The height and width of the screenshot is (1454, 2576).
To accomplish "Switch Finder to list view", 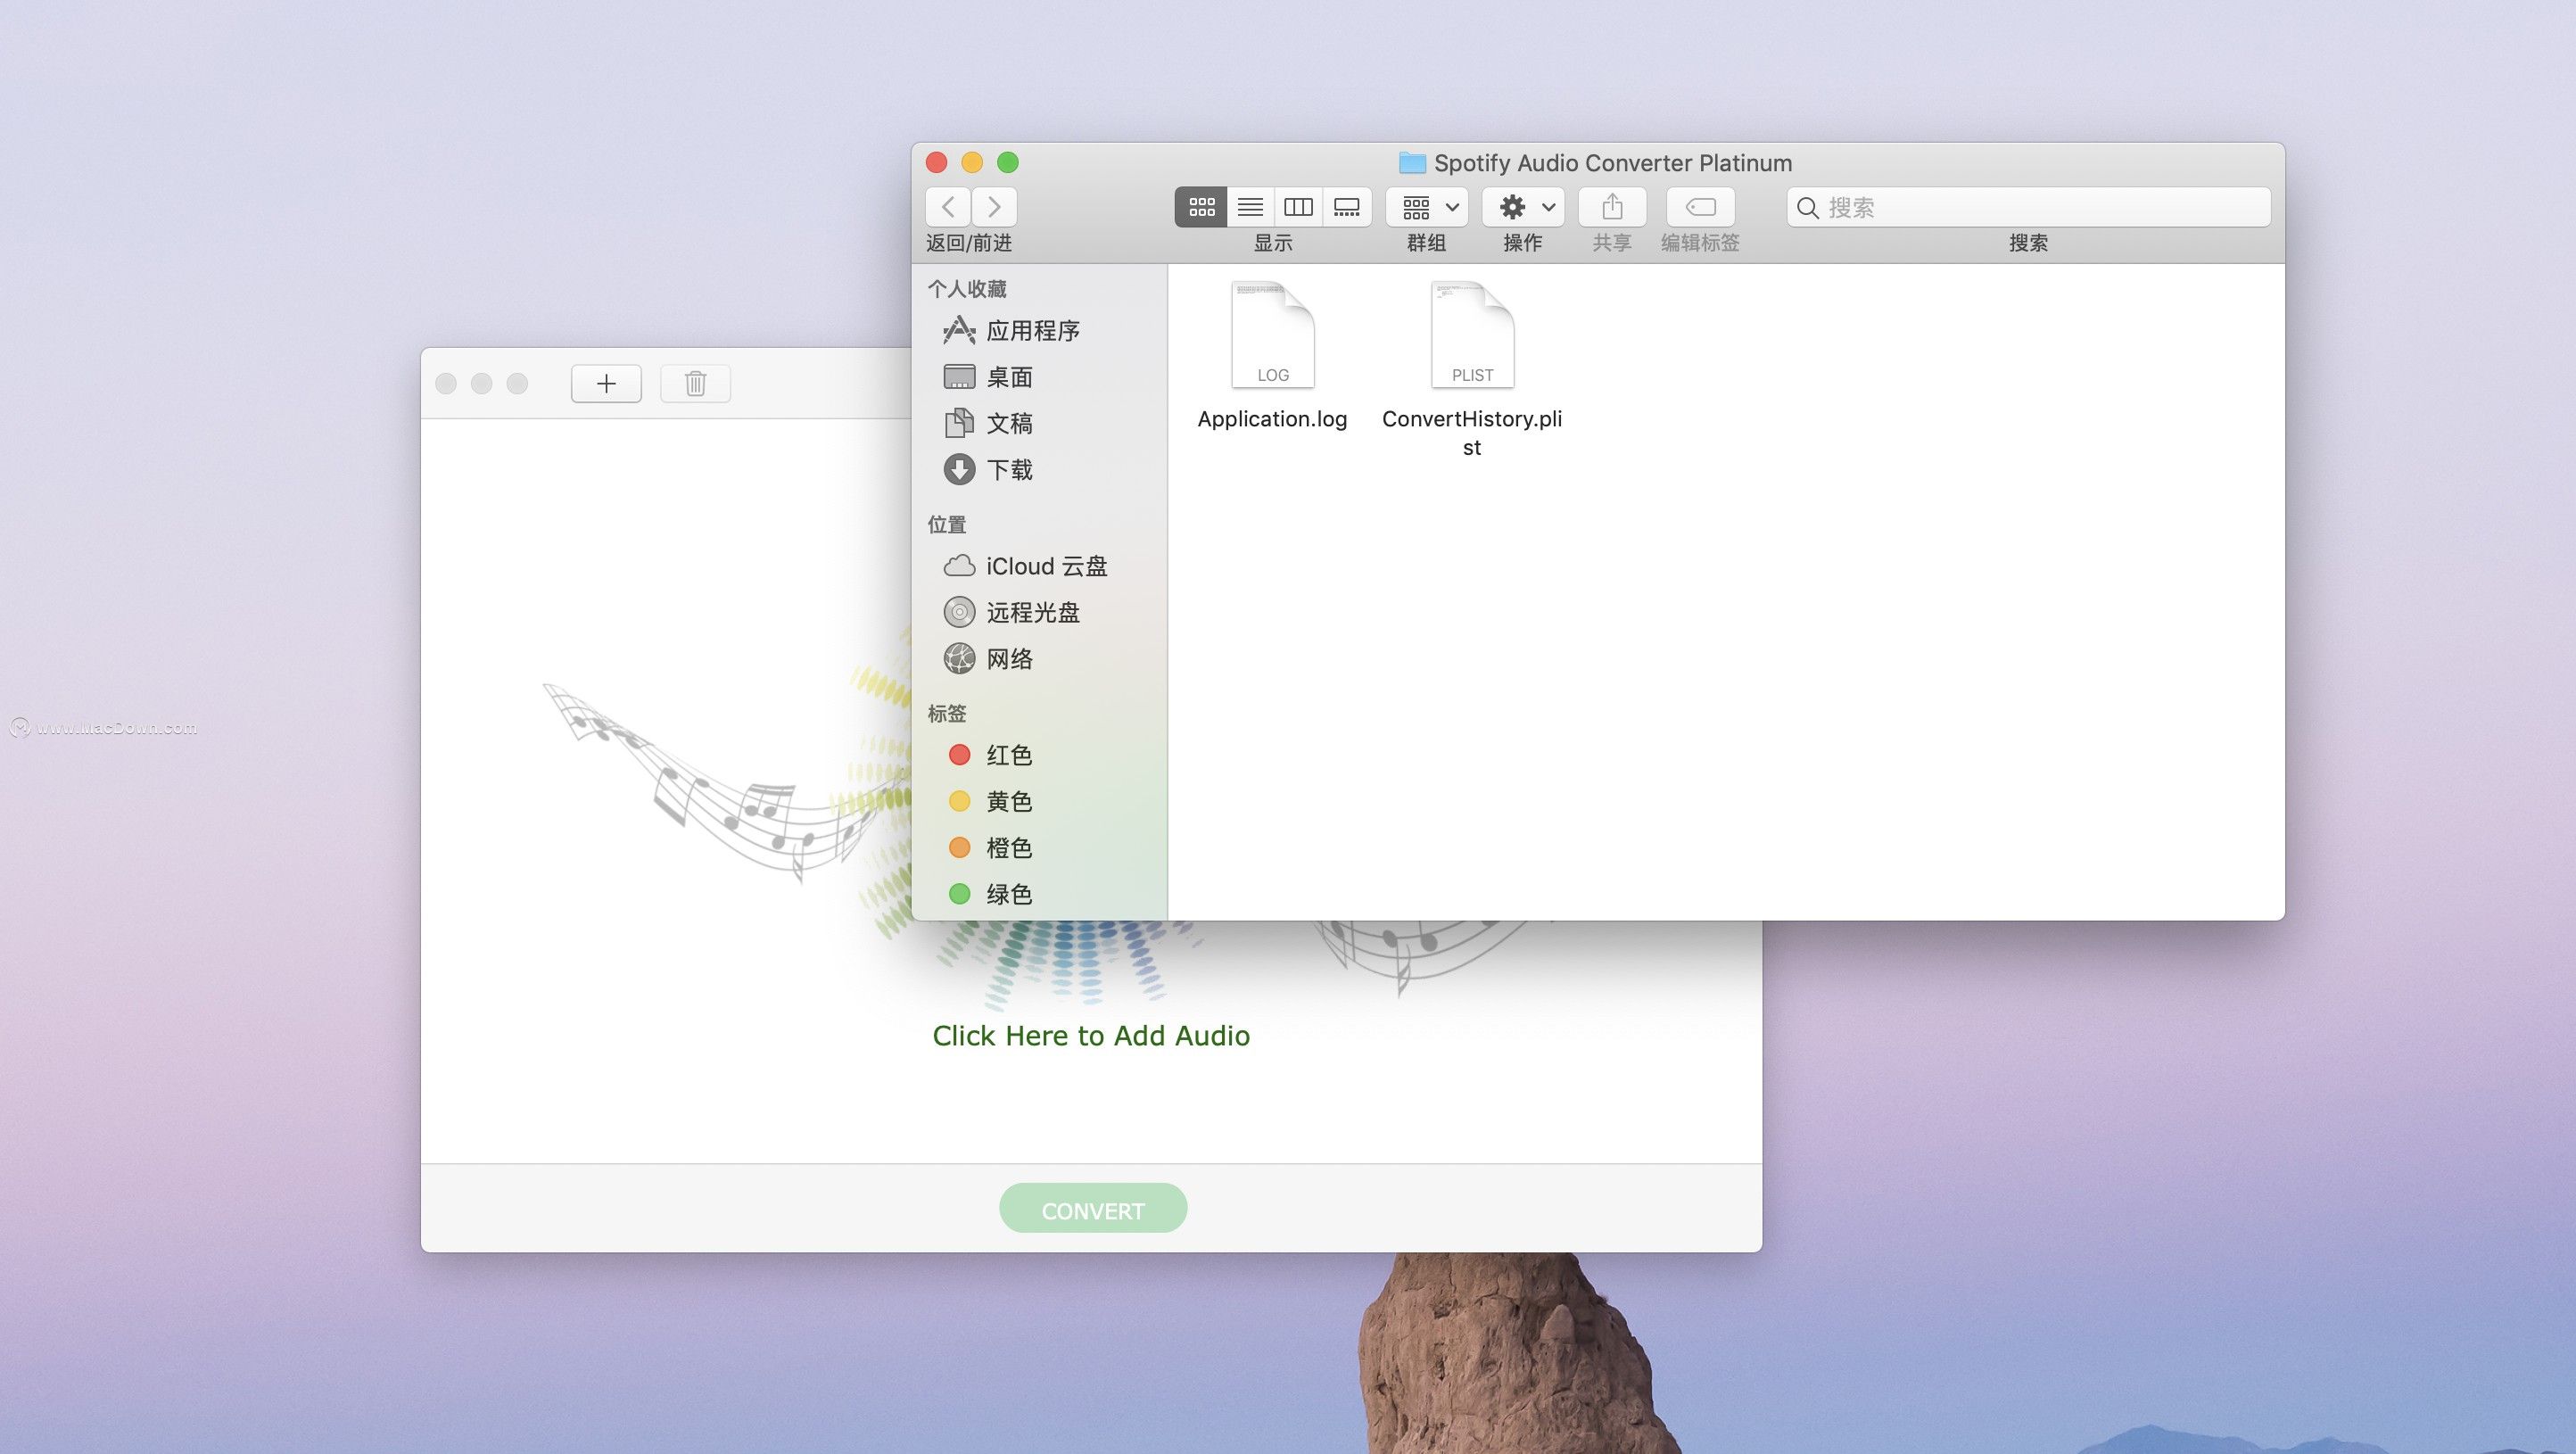I will click(x=1250, y=207).
